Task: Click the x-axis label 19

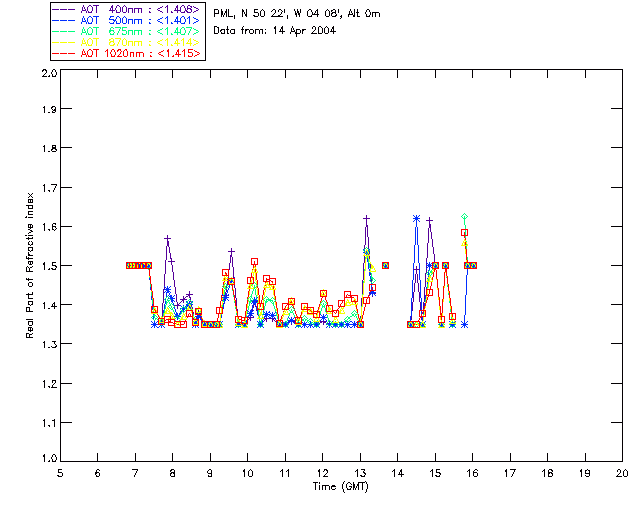Action: (585, 473)
